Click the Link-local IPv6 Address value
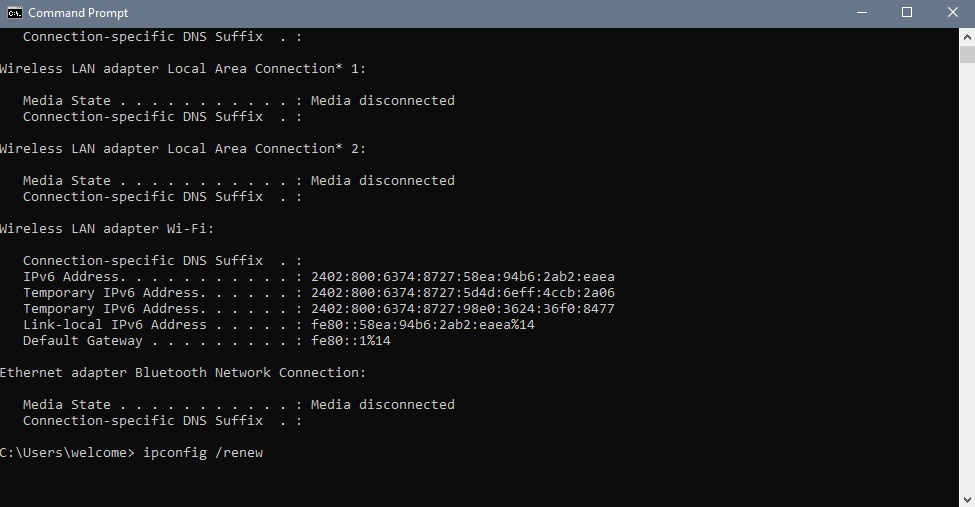 (423, 325)
